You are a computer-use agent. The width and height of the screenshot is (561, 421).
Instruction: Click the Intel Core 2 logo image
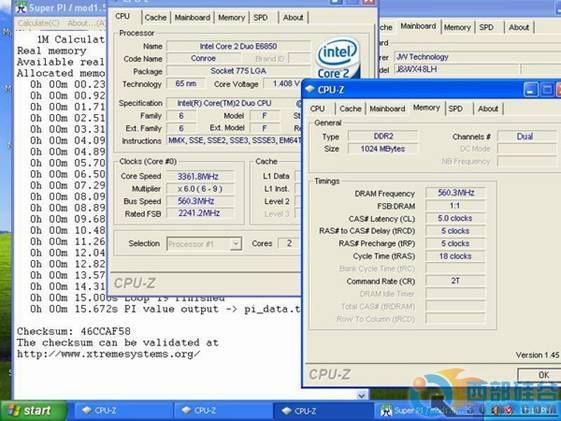337,58
